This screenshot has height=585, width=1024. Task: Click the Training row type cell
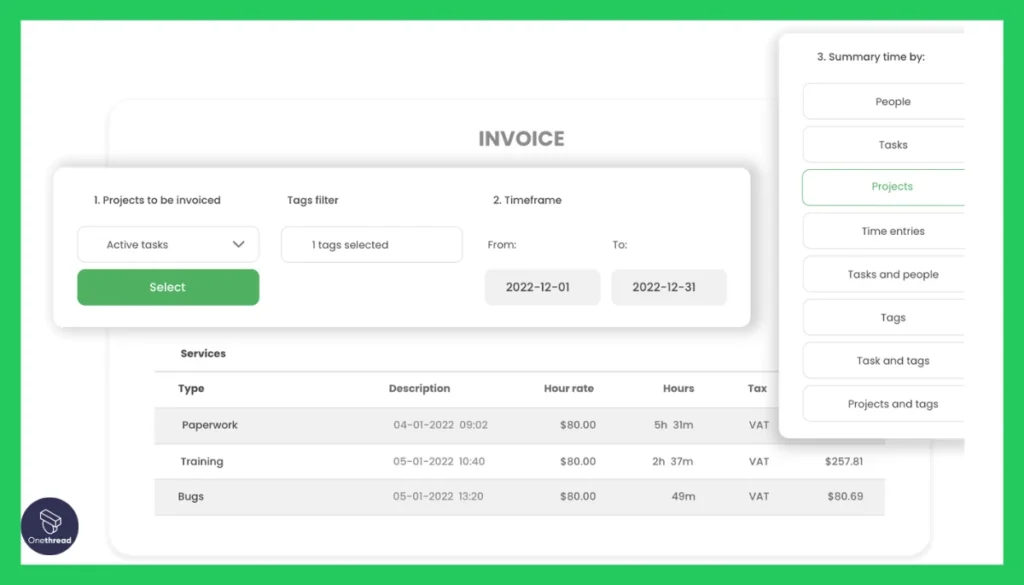pos(202,462)
